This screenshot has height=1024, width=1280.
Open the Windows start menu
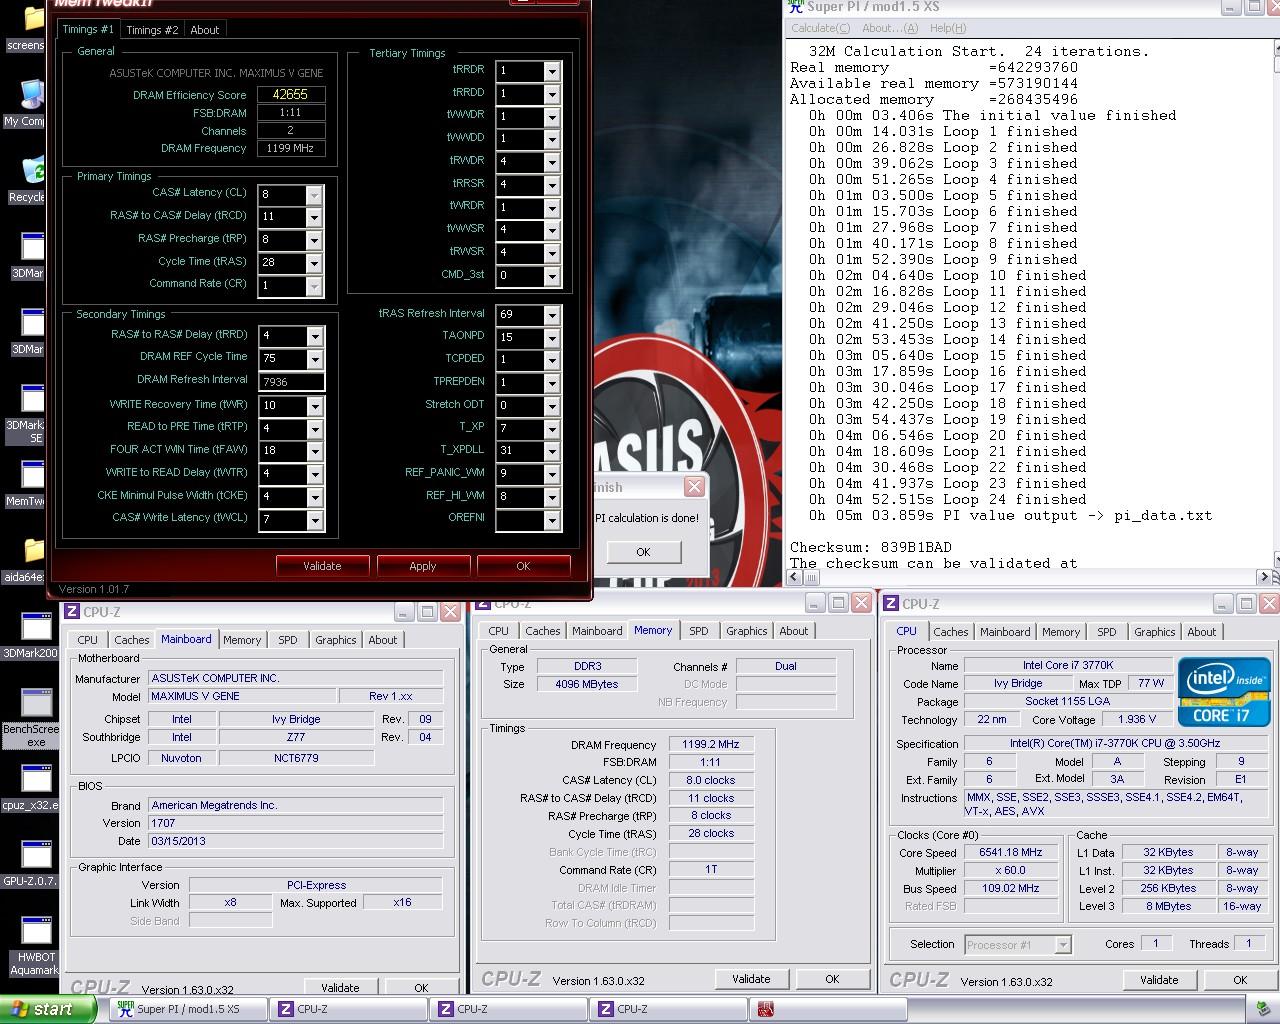(x=48, y=1009)
